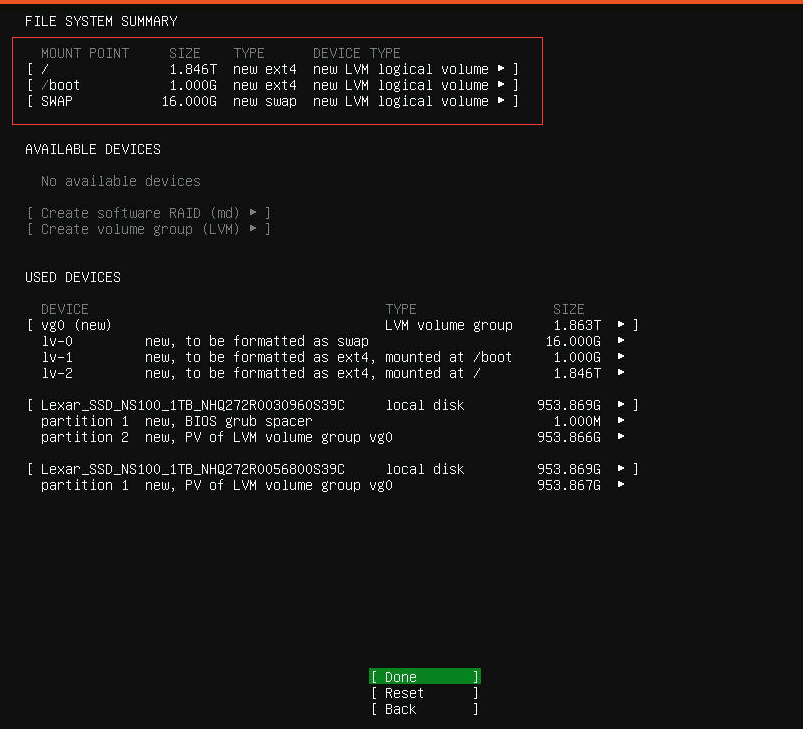Click arrow next to lv-2 root volume
Viewport: 803px width, 729px height.
[x=621, y=373]
